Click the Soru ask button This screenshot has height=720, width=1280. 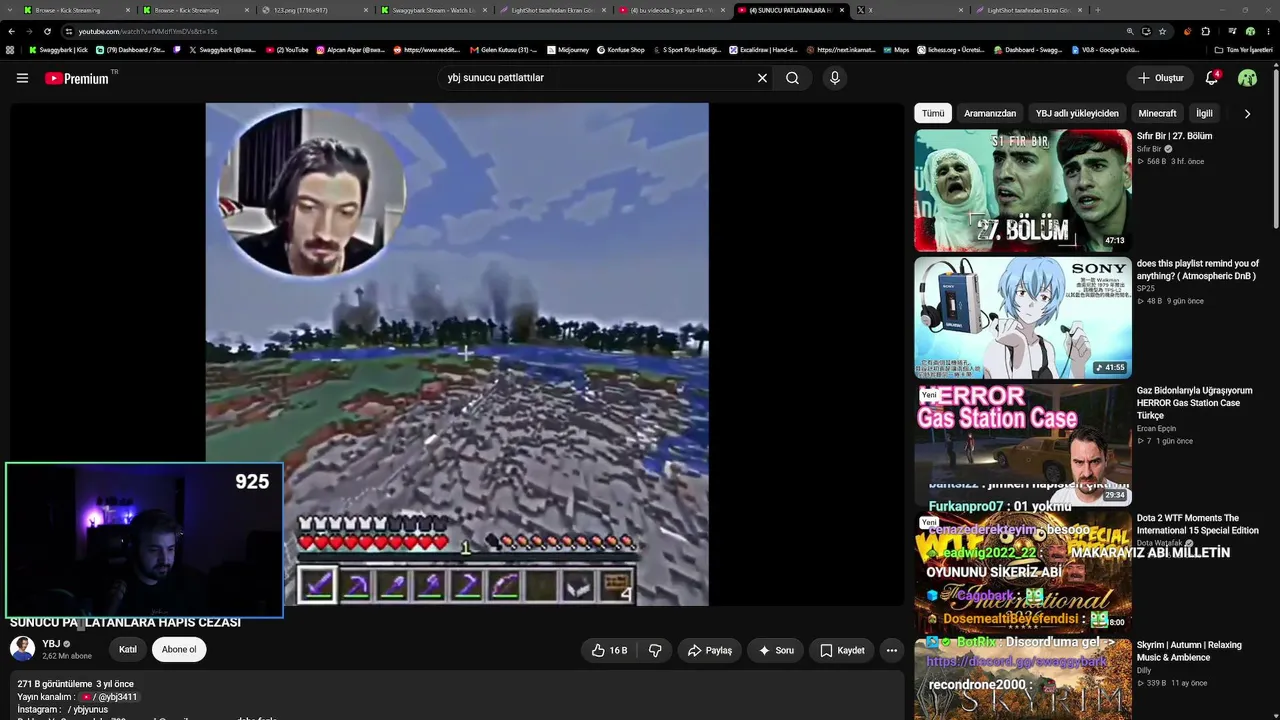776,650
